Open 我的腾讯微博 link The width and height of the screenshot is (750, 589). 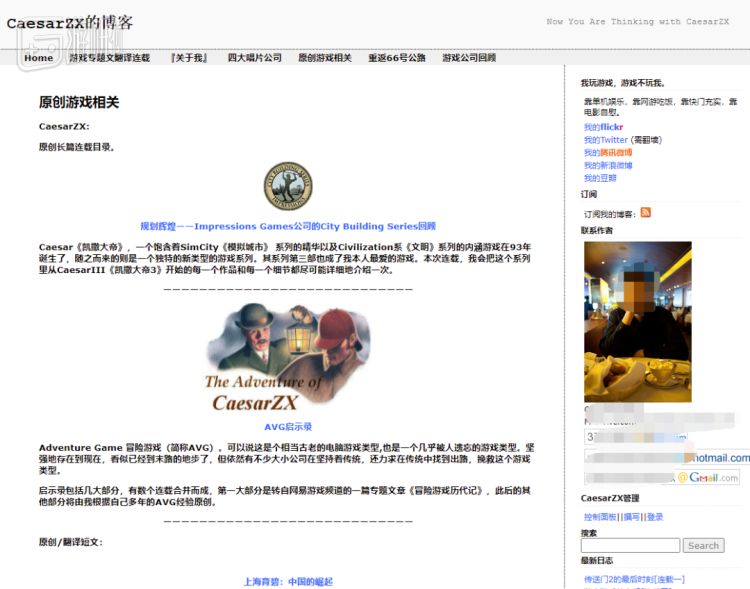point(607,153)
